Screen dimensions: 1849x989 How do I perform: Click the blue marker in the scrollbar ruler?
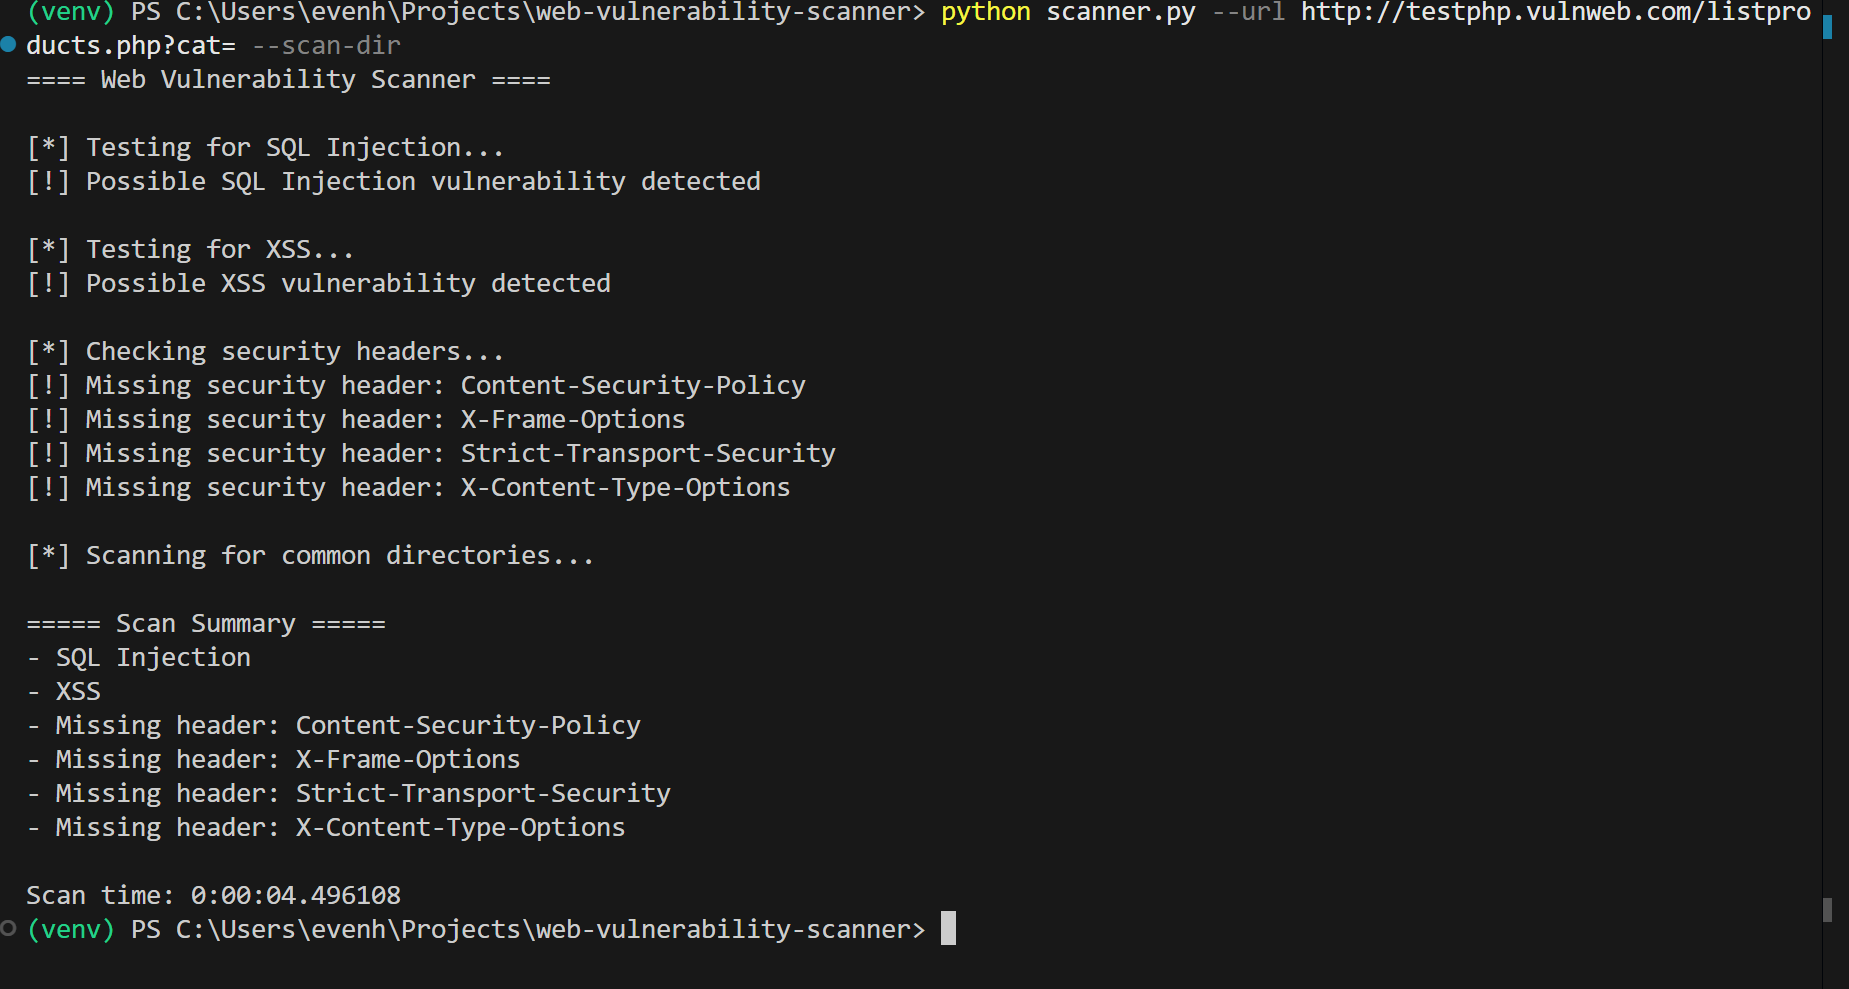click(x=1827, y=26)
